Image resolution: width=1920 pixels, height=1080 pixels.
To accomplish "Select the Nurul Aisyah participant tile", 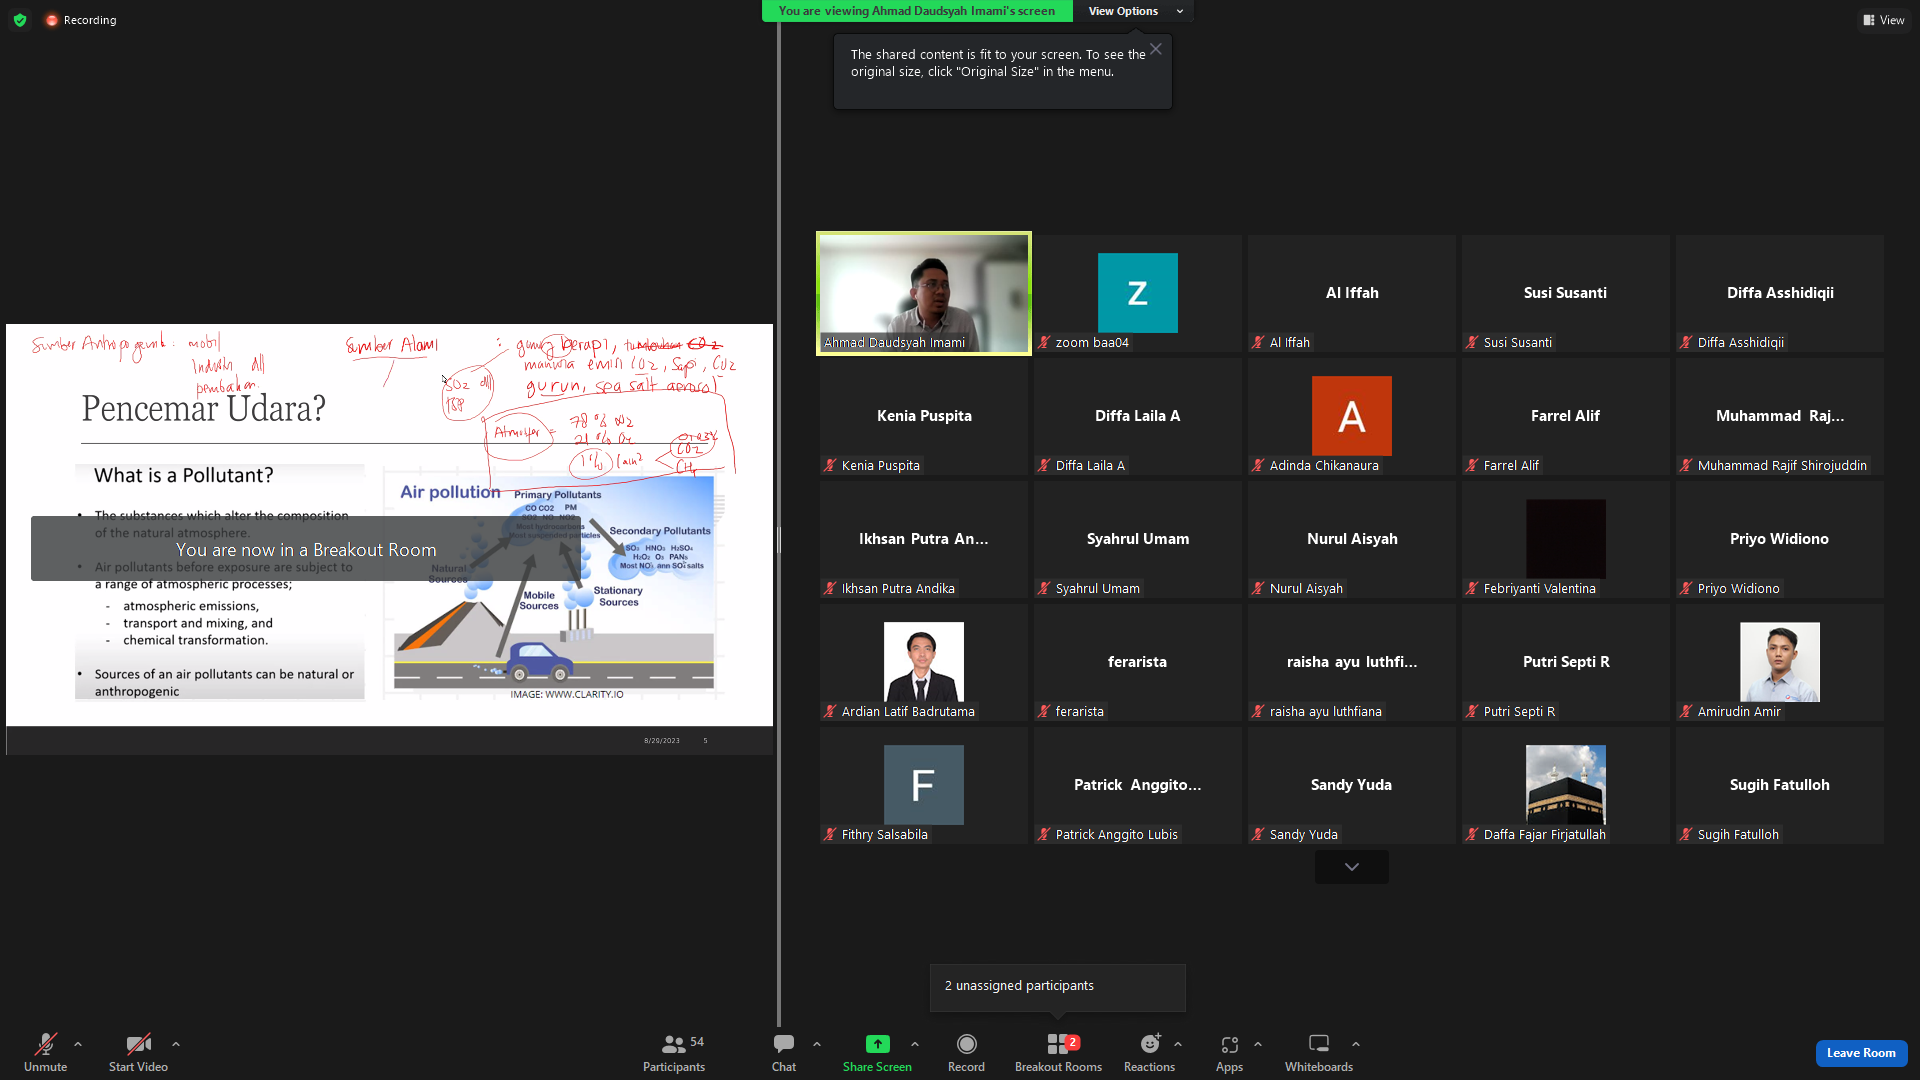I will [1351, 540].
